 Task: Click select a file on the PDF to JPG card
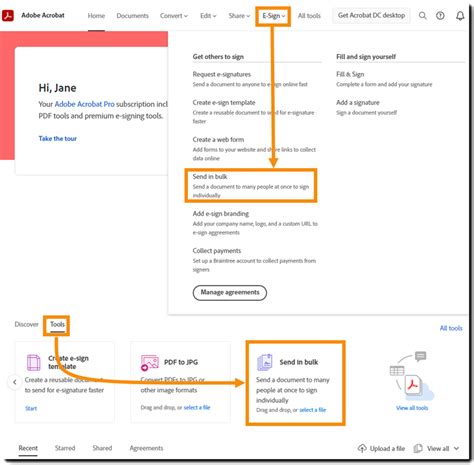click(197, 407)
